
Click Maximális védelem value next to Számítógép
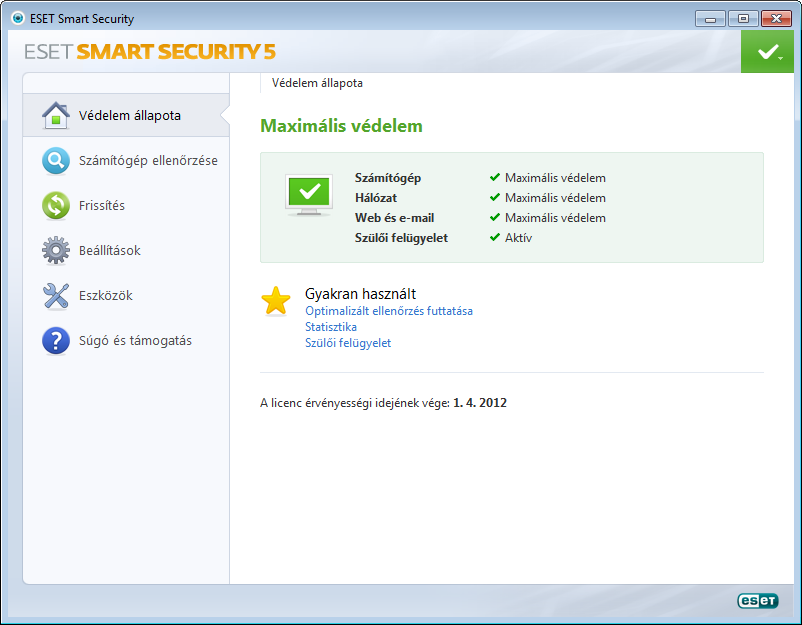click(x=555, y=178)
